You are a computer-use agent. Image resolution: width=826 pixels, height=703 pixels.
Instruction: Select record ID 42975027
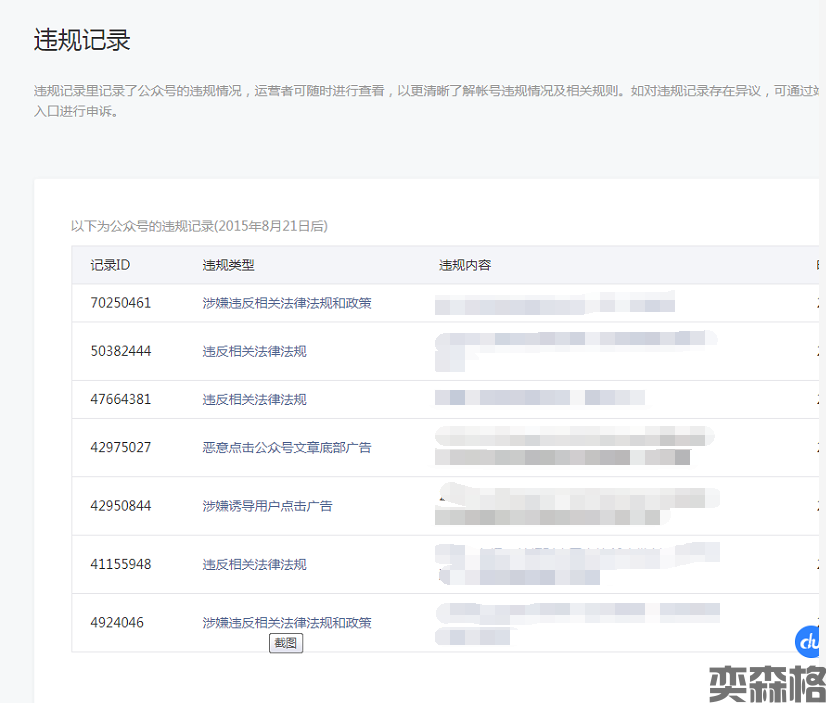click(x=121, y=448)
